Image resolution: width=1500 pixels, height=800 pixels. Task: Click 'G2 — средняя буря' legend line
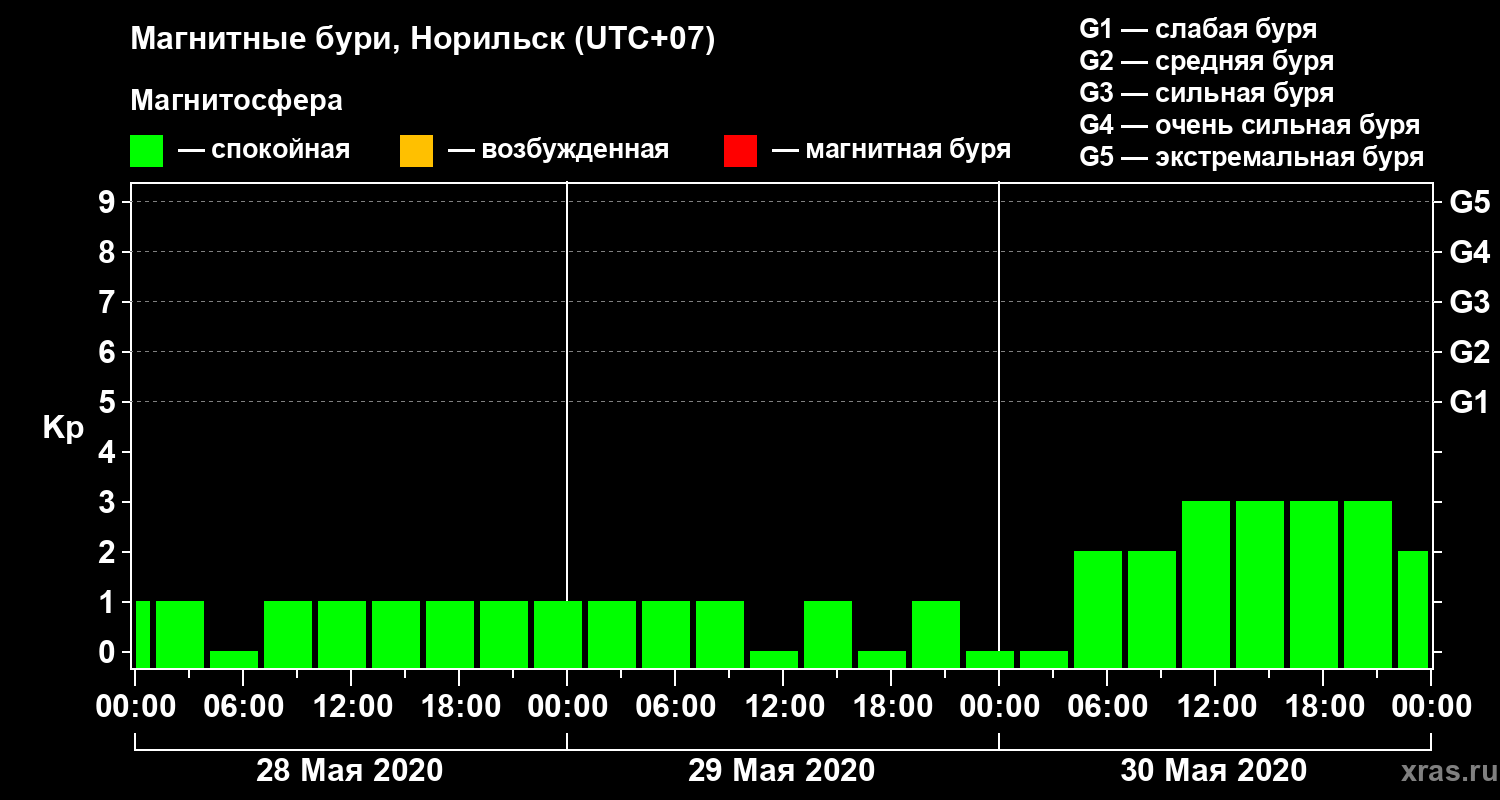pyautogui.click(x=1206, y=61)
